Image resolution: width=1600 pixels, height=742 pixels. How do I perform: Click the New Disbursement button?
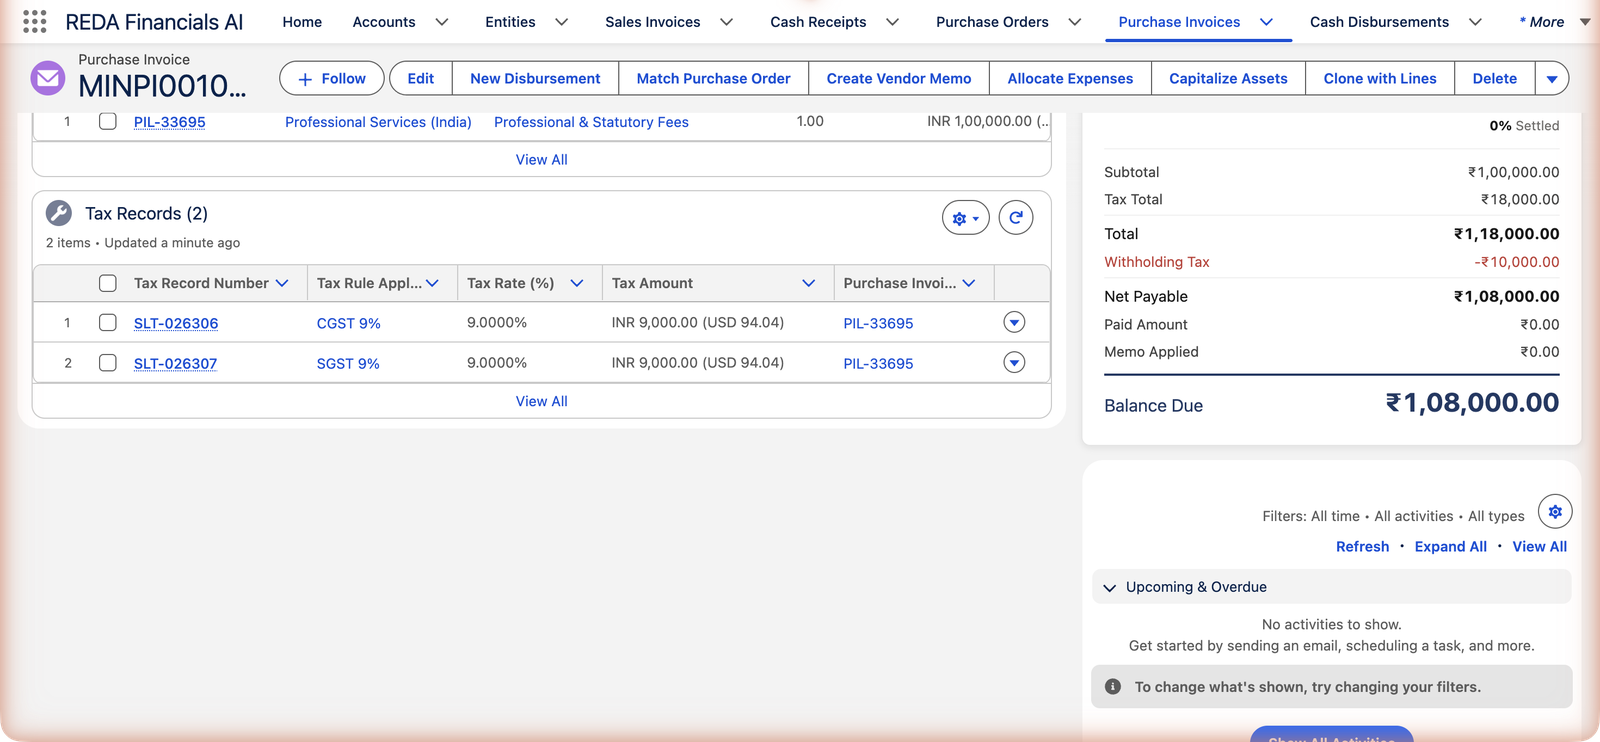tap(535, 78)
